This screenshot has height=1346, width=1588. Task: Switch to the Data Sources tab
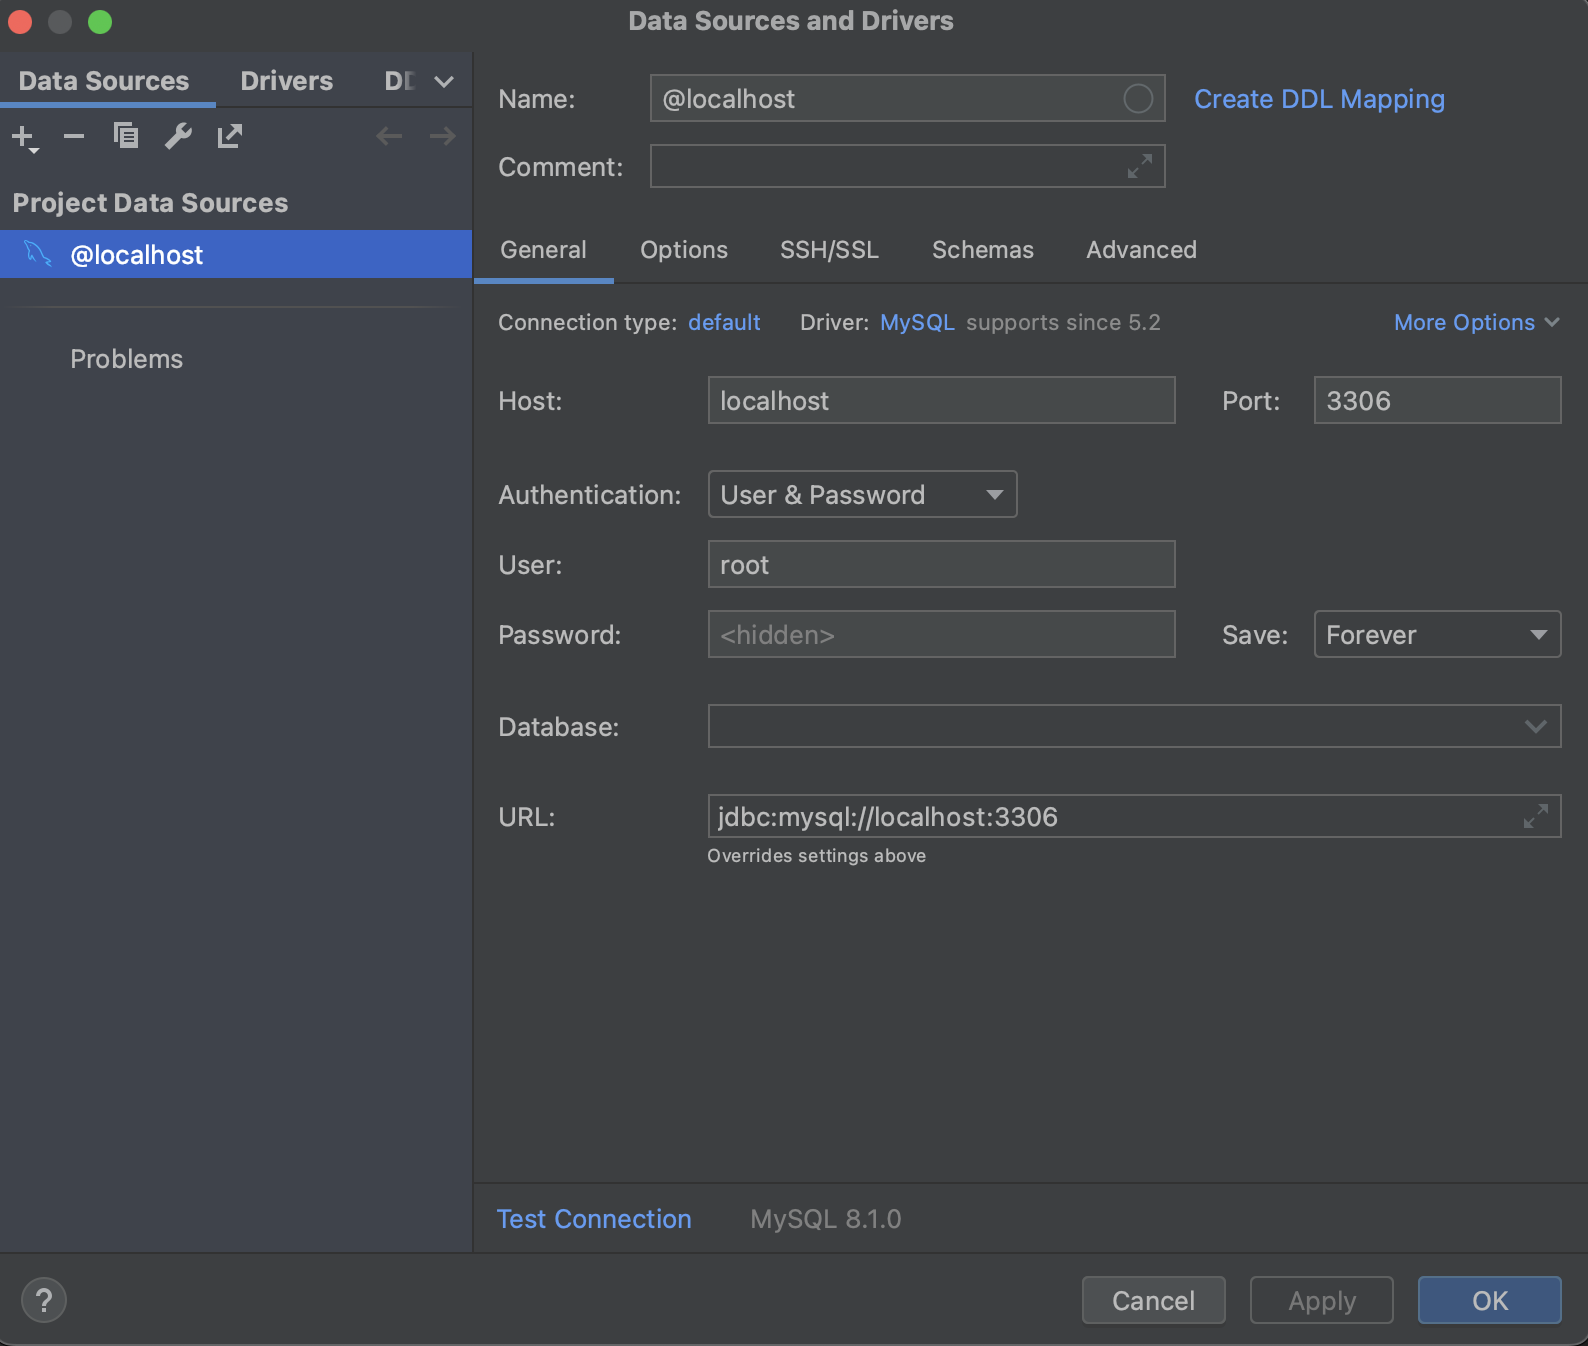click(104, 81)
